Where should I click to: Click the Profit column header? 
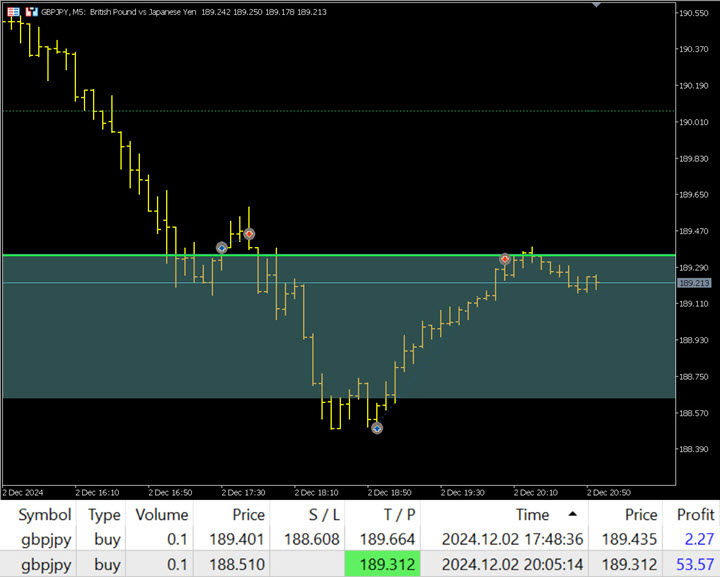(695, 514)
